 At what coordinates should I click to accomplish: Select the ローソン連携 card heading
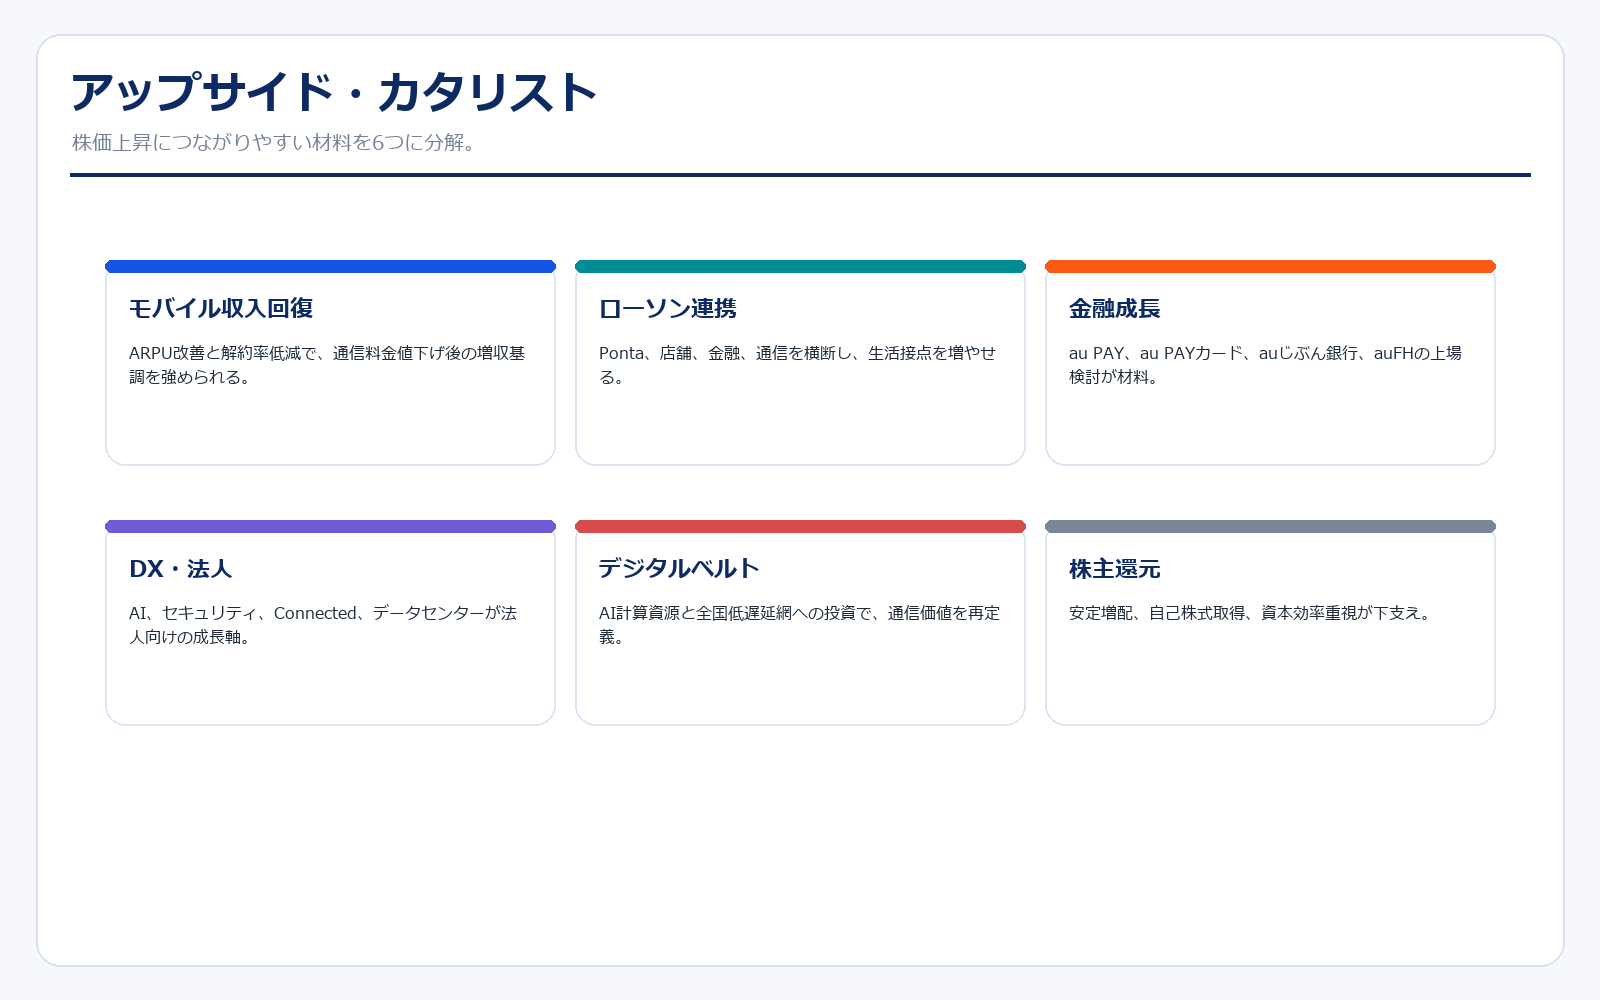coord(668,308)
